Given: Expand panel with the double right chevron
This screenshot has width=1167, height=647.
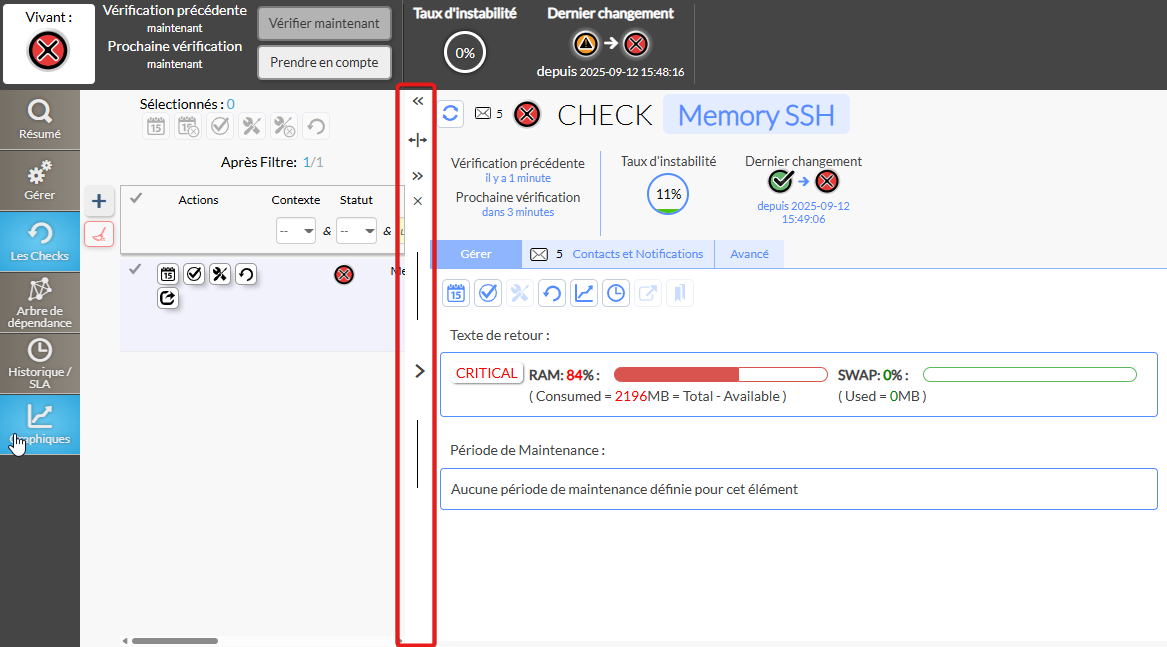Looking at the screenshot, I should 418,176.
